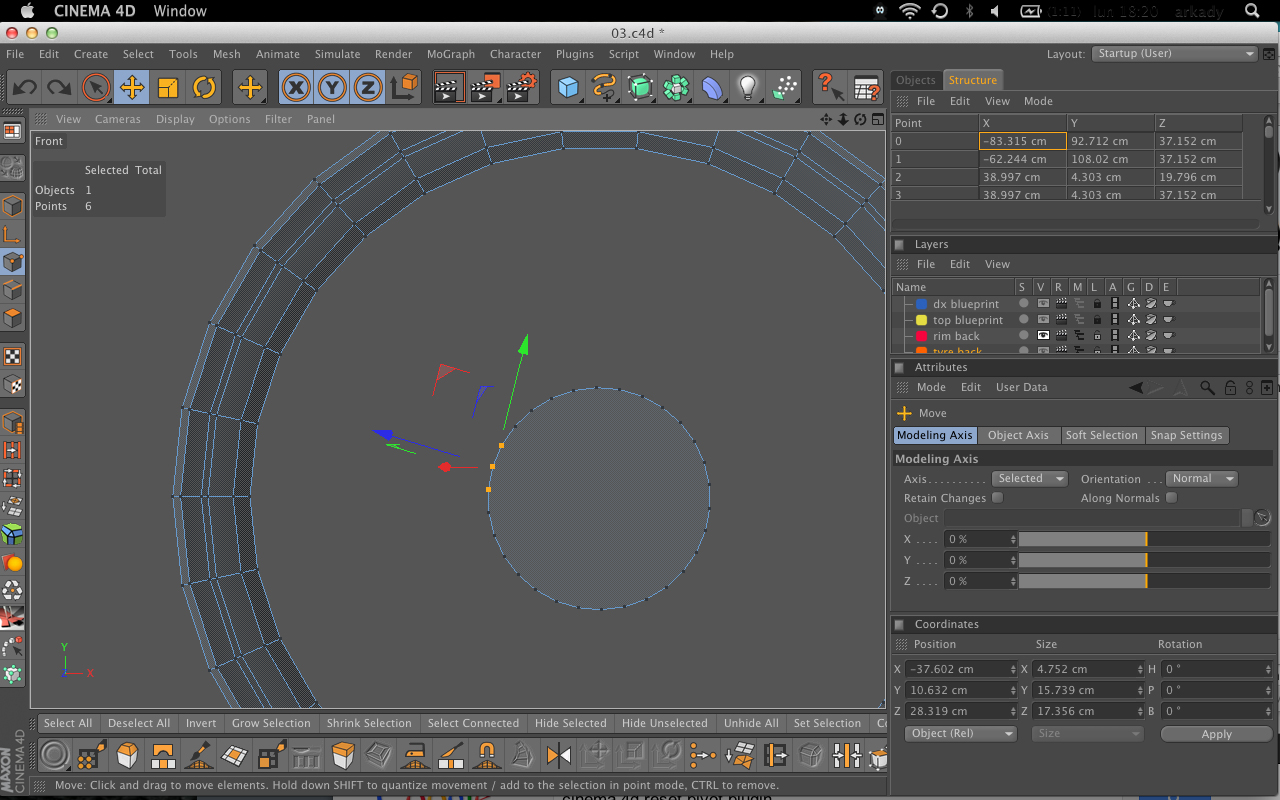Screen dimensions: 1280x800
Task: Toggle visibility of rim back layer
Action: 1043,336
